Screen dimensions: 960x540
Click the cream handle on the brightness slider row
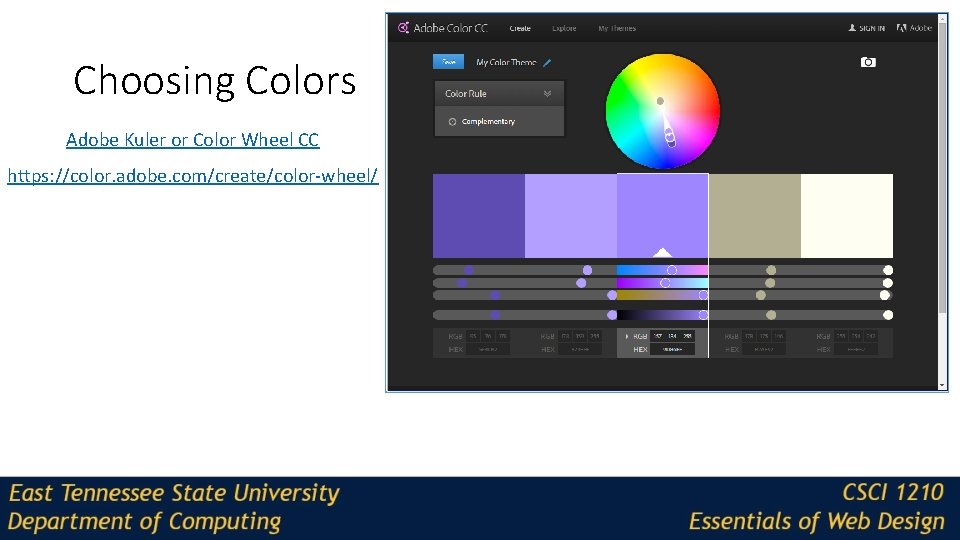(888, 315)
